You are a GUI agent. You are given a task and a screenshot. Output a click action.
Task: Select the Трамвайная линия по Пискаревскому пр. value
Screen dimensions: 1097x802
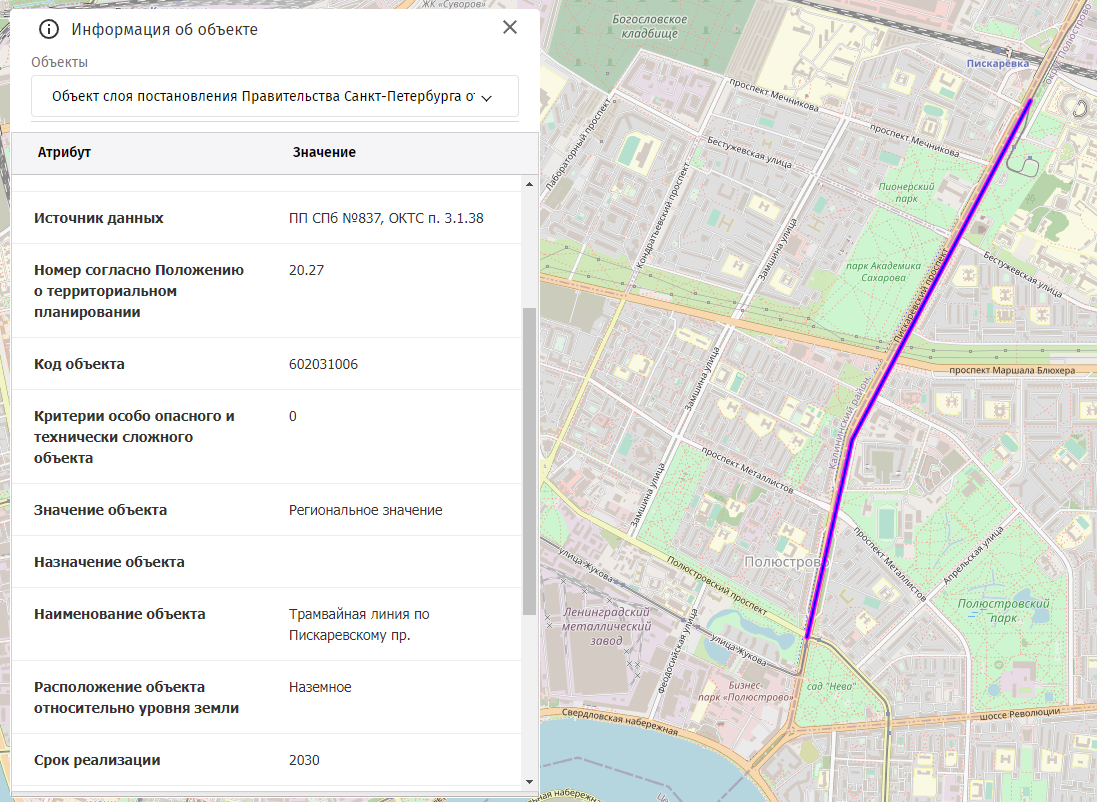(x=359, y=624)
